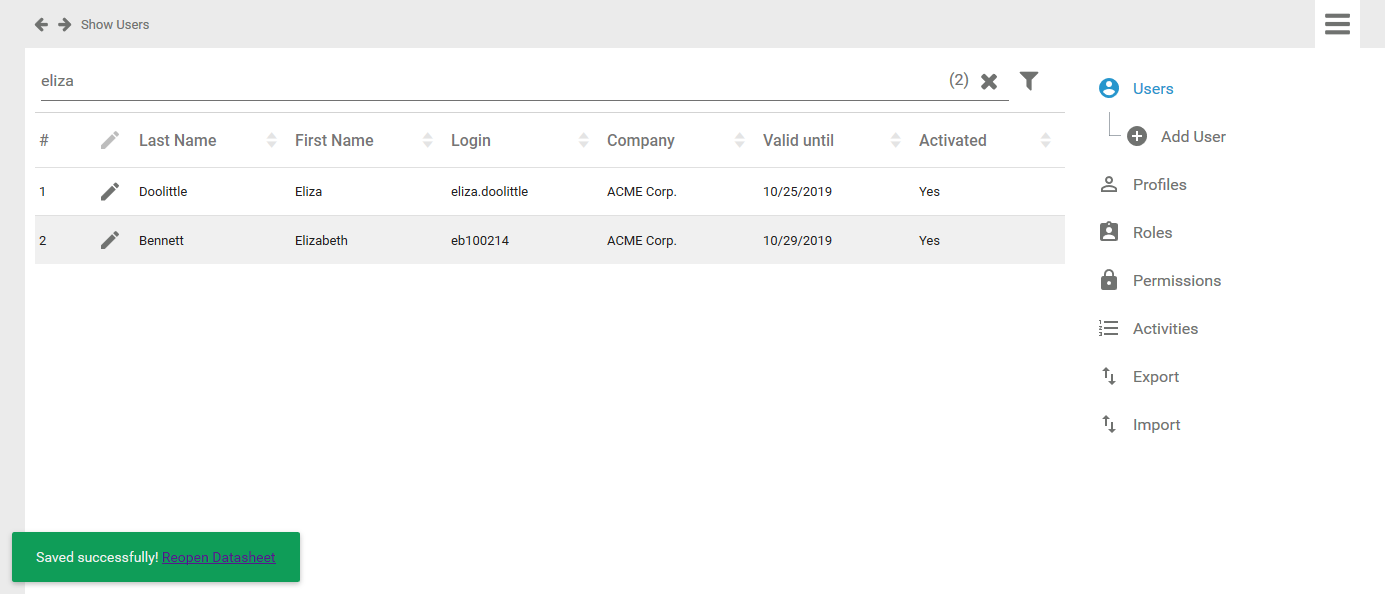
Task: Select Export in the sidebar
Action: click(1155, 377)
